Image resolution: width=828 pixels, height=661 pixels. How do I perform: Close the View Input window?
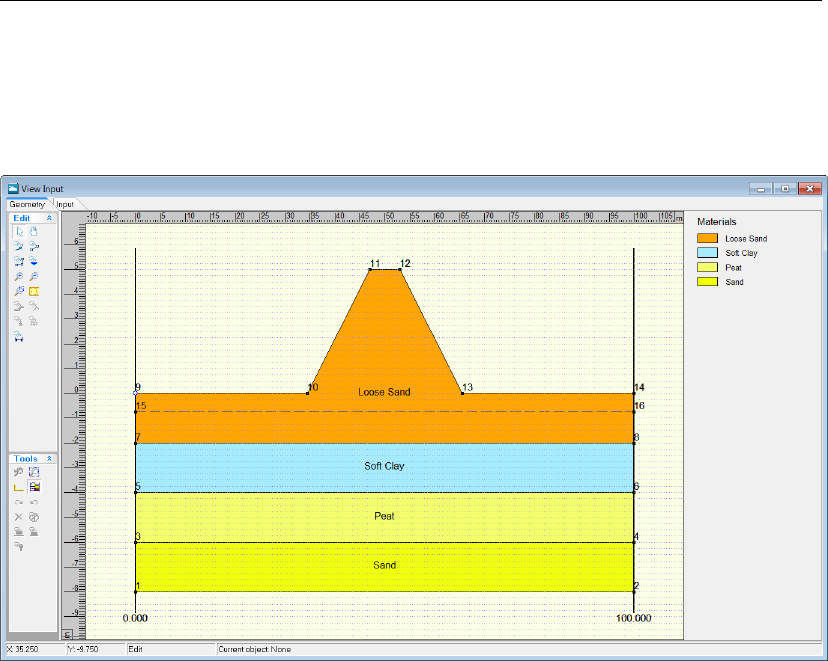(810, 189)
